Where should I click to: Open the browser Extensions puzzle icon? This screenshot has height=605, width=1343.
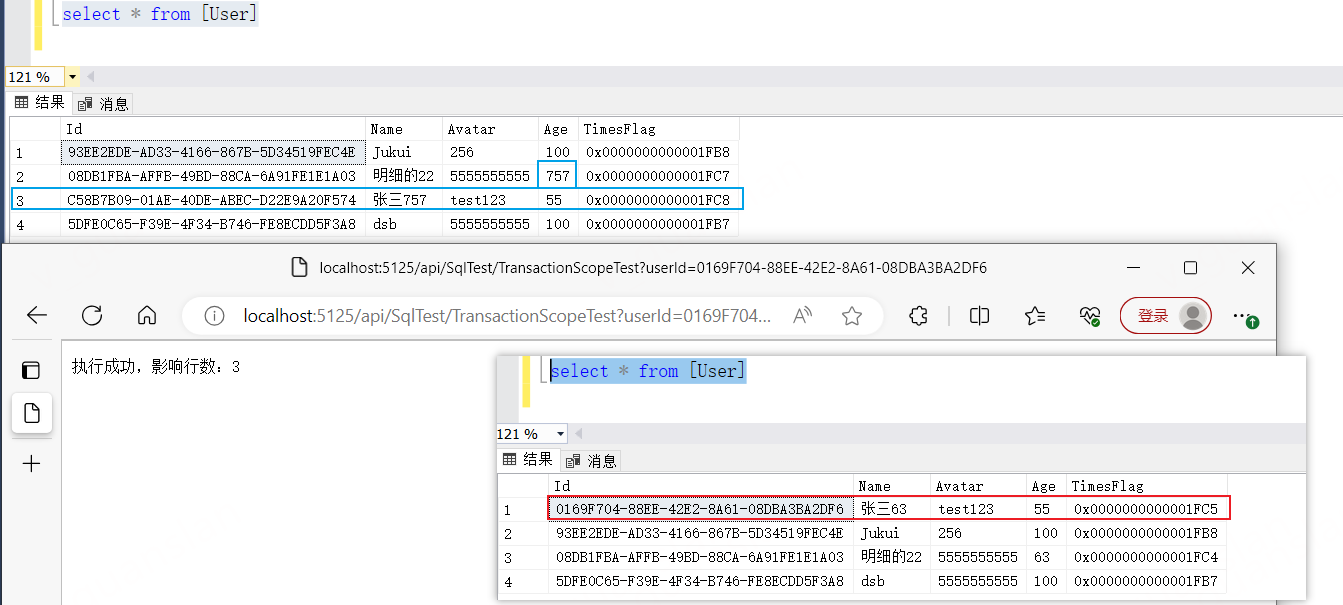point(919,316)
